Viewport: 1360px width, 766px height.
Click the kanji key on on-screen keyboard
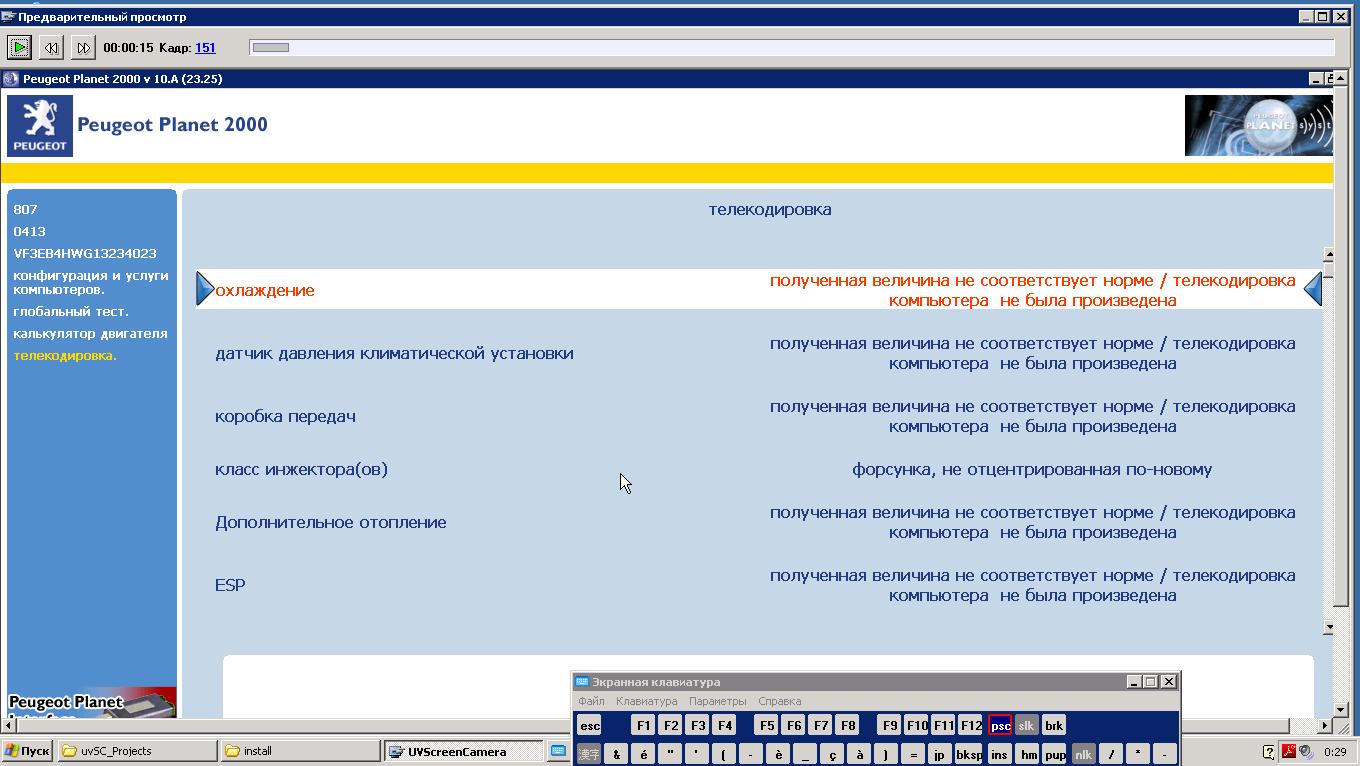coord(589,754)
